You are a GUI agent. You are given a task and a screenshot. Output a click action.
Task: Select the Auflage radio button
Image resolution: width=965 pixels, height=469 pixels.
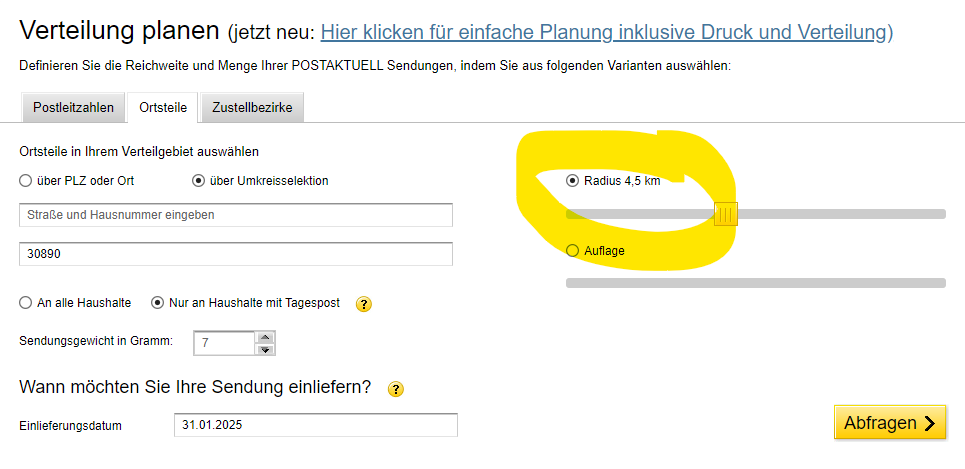tap(572, 251)
